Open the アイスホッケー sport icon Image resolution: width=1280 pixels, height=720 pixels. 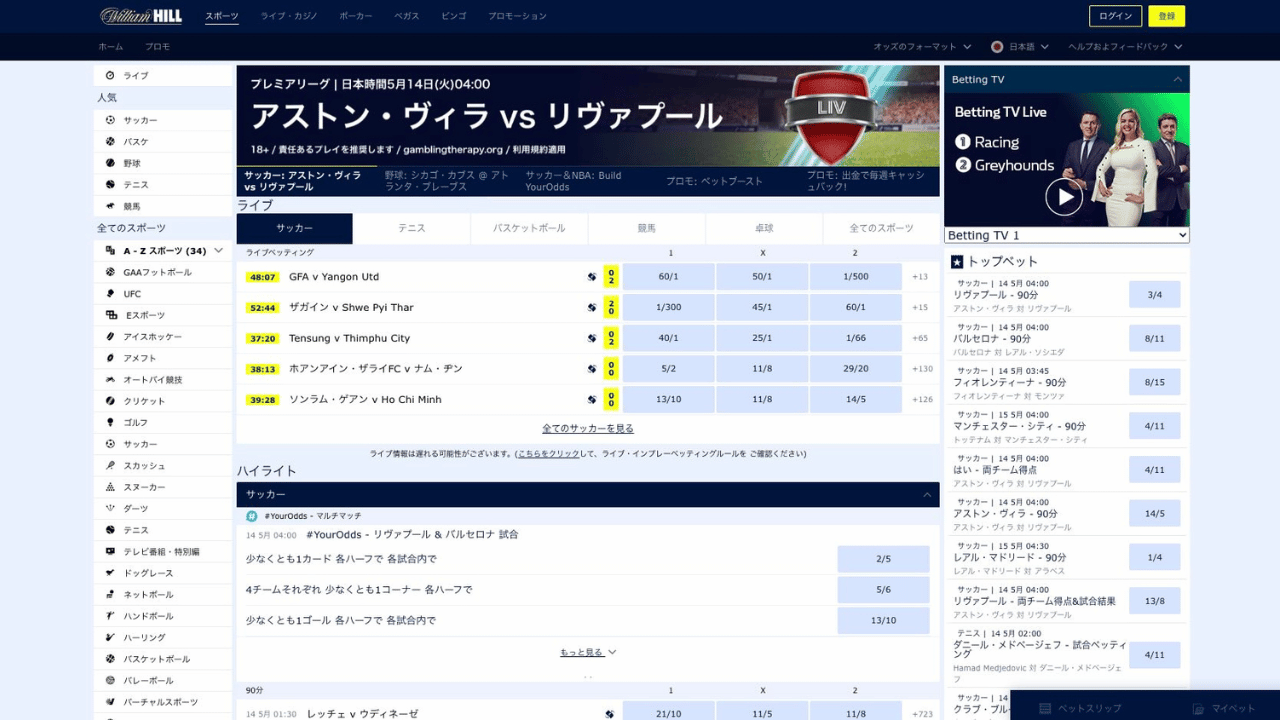click(111, 337)
